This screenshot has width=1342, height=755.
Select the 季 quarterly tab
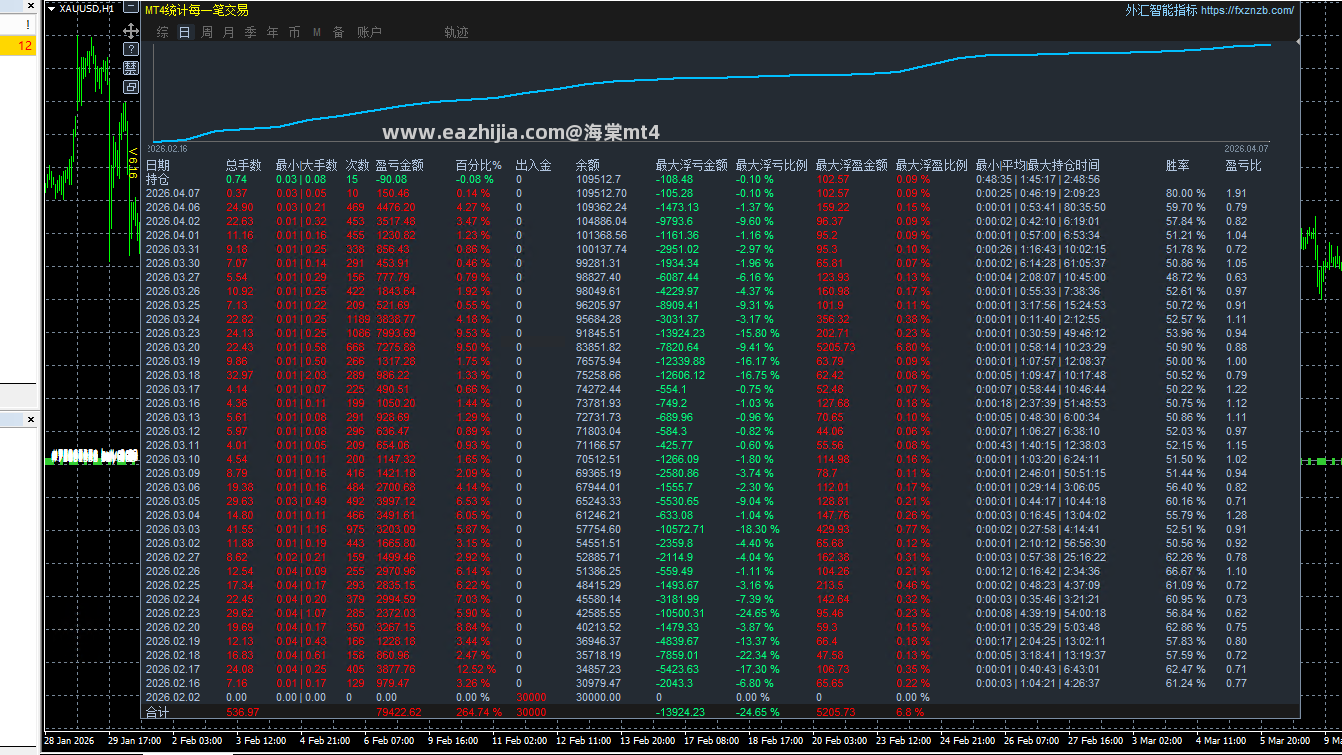(x=250, y=32)
